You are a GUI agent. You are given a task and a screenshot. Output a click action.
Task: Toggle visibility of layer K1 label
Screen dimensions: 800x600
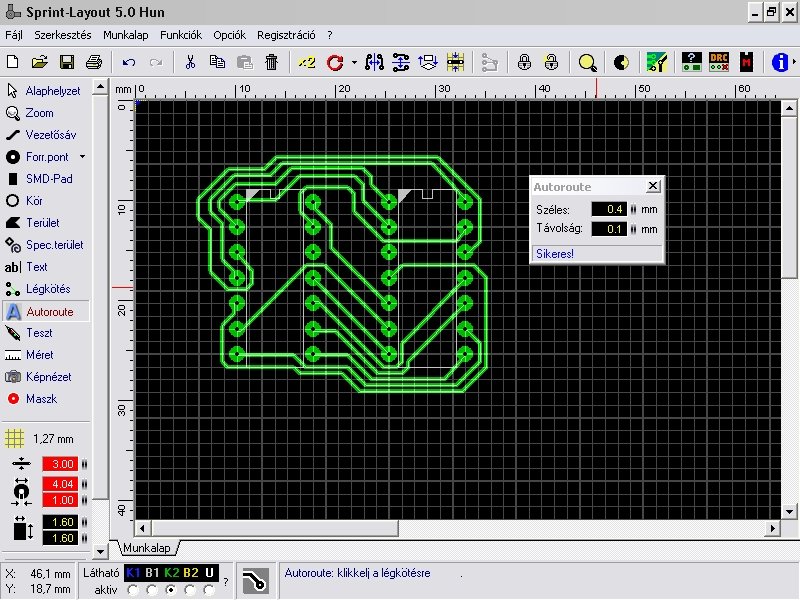133,572
